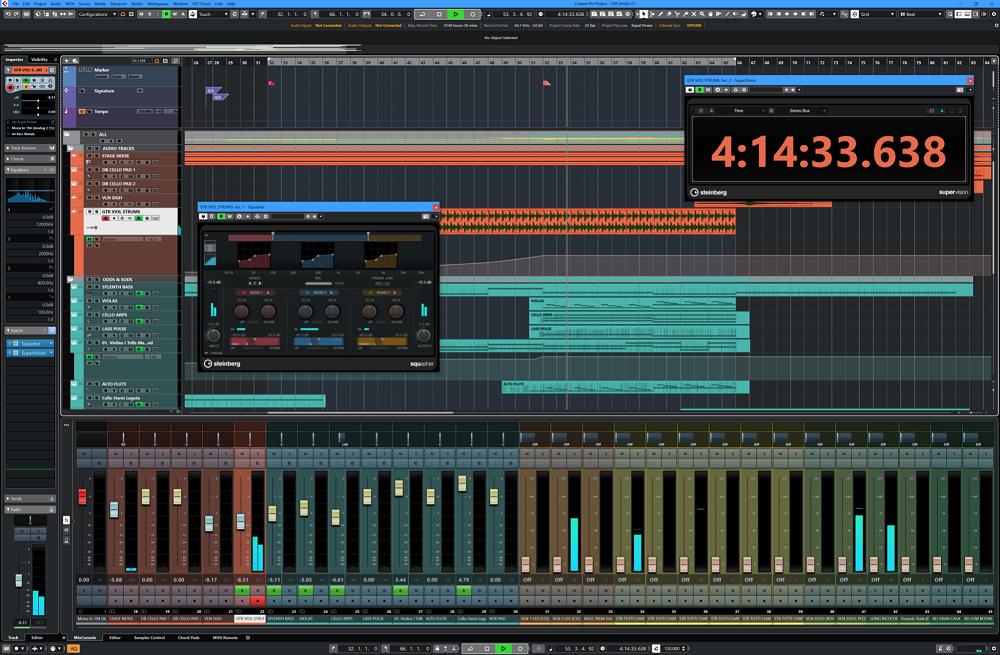Expand the ODDS & SODS folder track
This screenshot has width=1000, height=655.
coord(69,279)
